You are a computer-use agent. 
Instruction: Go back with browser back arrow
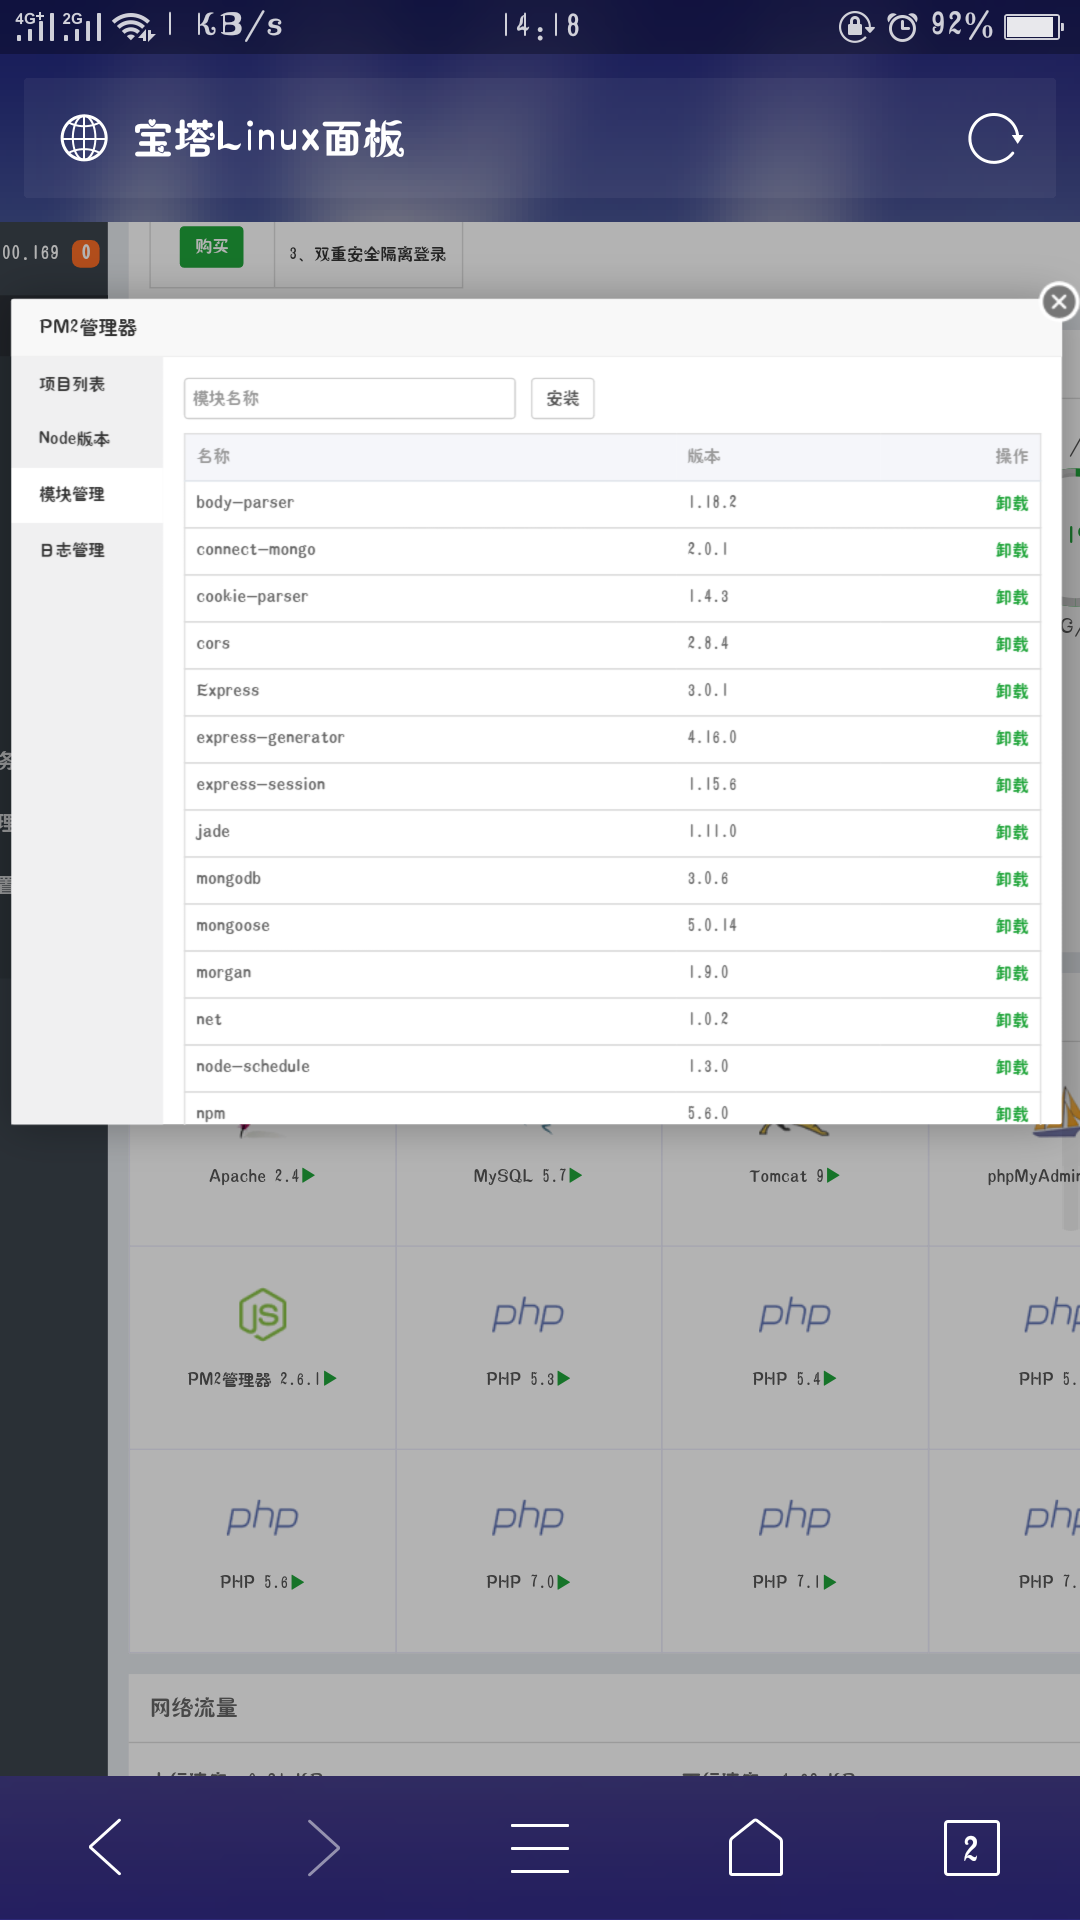click(x=106, y=1847)
